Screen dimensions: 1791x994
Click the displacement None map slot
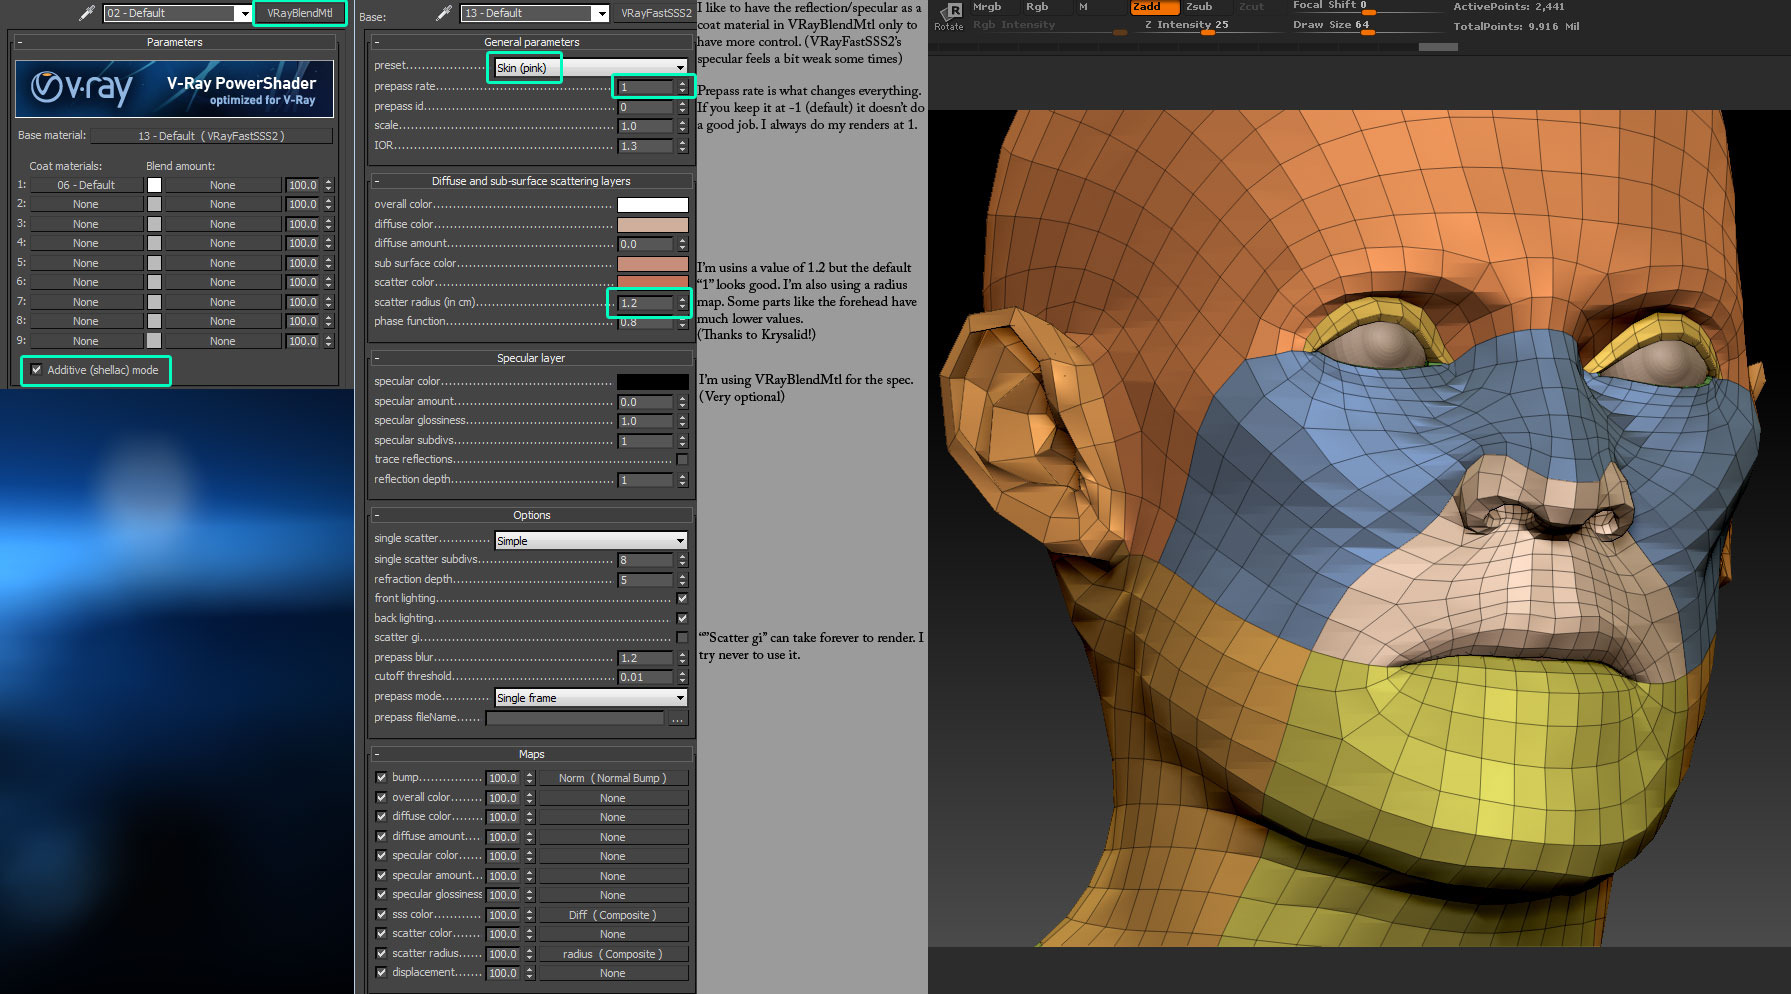(613, 973)
